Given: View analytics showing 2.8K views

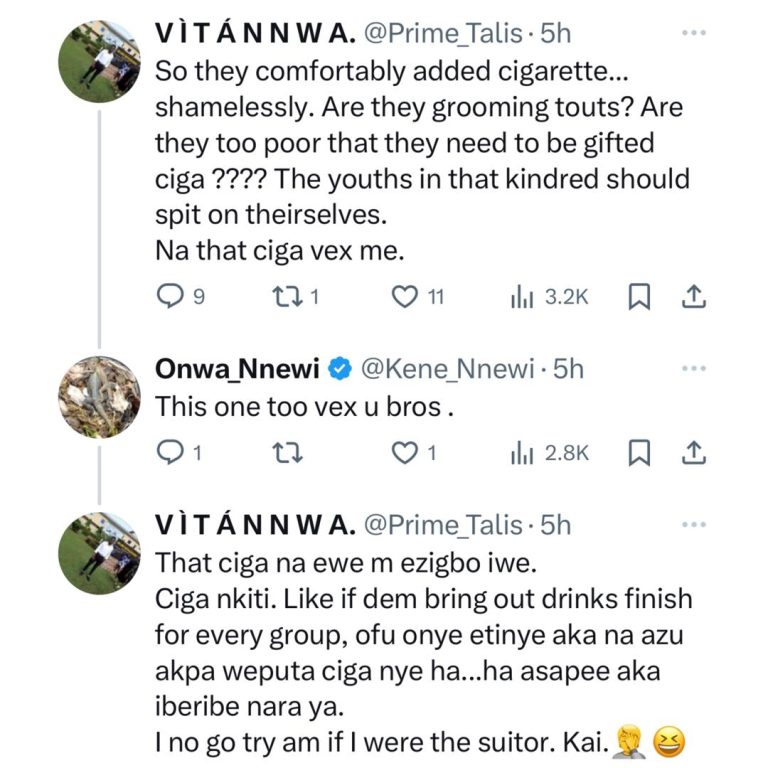Looking at the screenshot, I should [520, 453].
